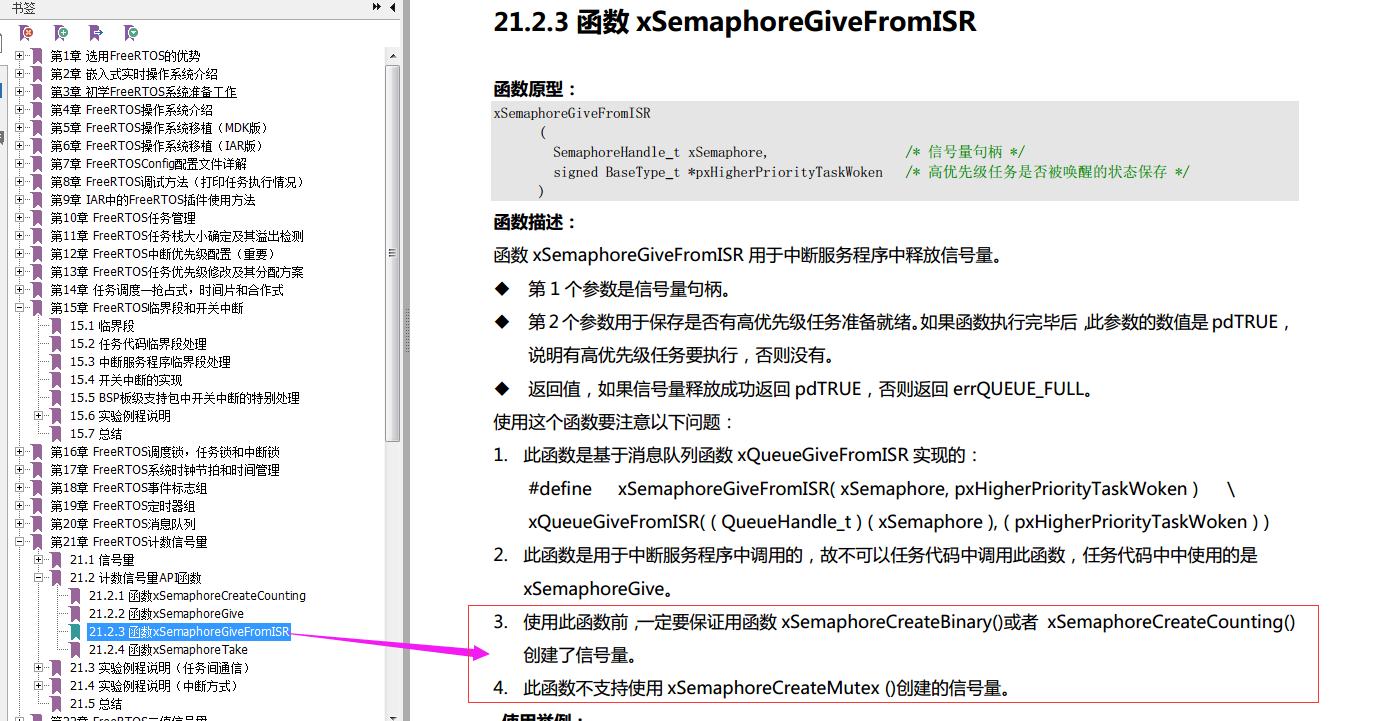Image resolution: width=1385 pixels, height=721 pixels.
Task: Collapse the bookmarks panel with the left-arrow icon
Action: (392, 7)
